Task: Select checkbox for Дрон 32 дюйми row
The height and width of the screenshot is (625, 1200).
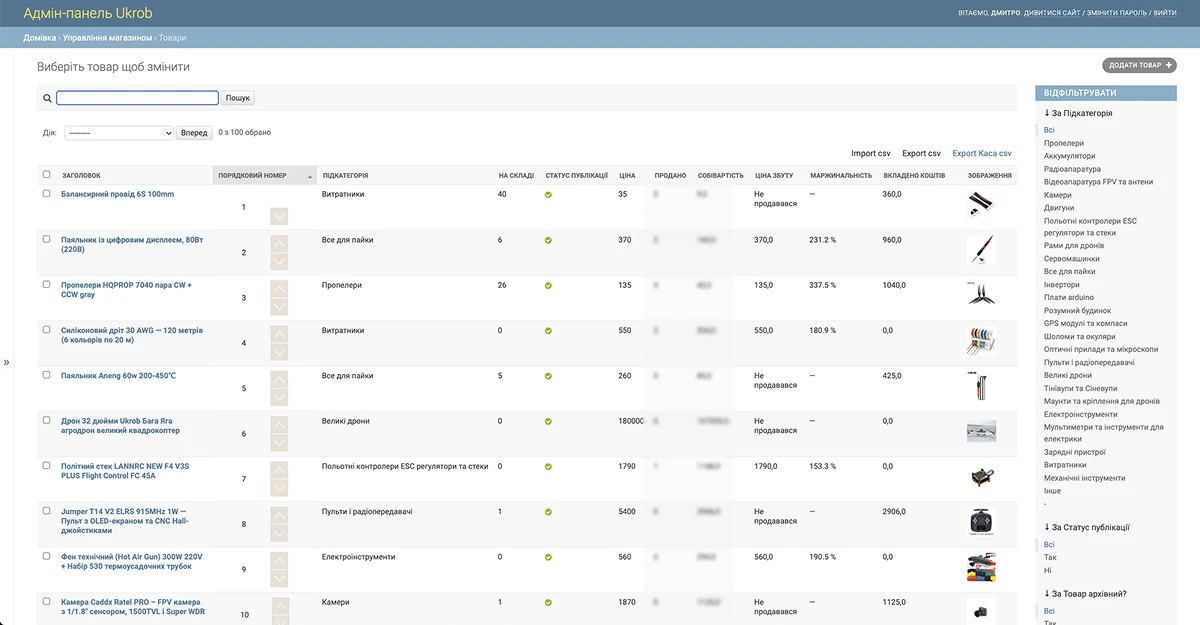Action: coord(46,420)
